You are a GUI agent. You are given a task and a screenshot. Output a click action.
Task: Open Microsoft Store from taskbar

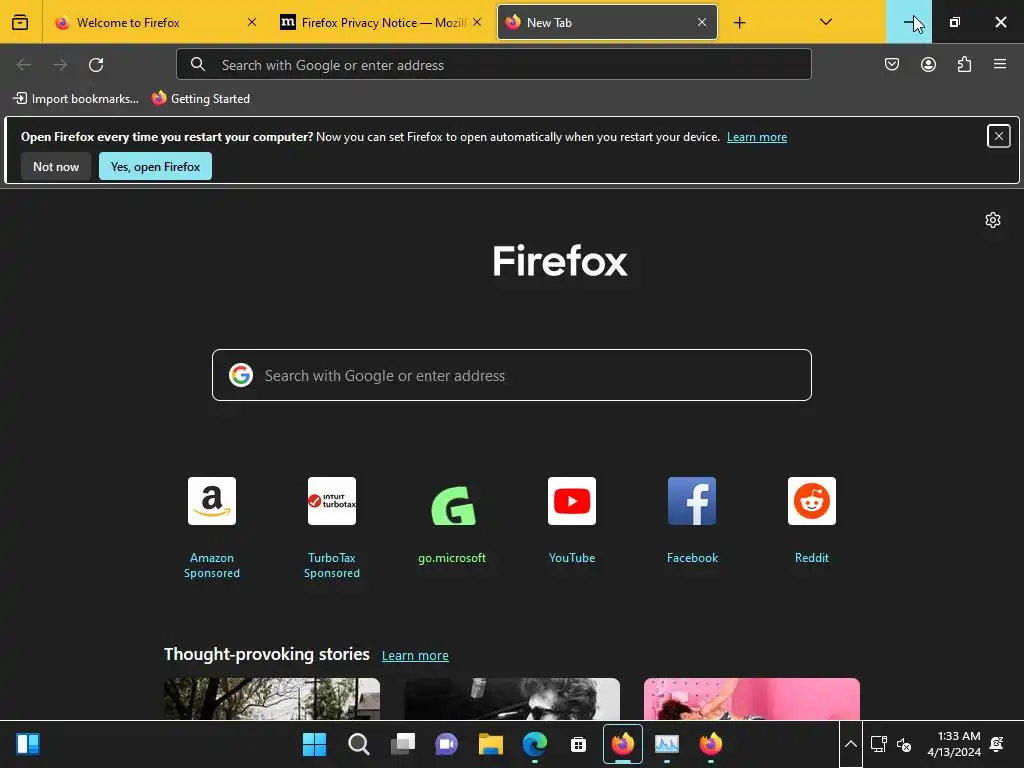579,744
